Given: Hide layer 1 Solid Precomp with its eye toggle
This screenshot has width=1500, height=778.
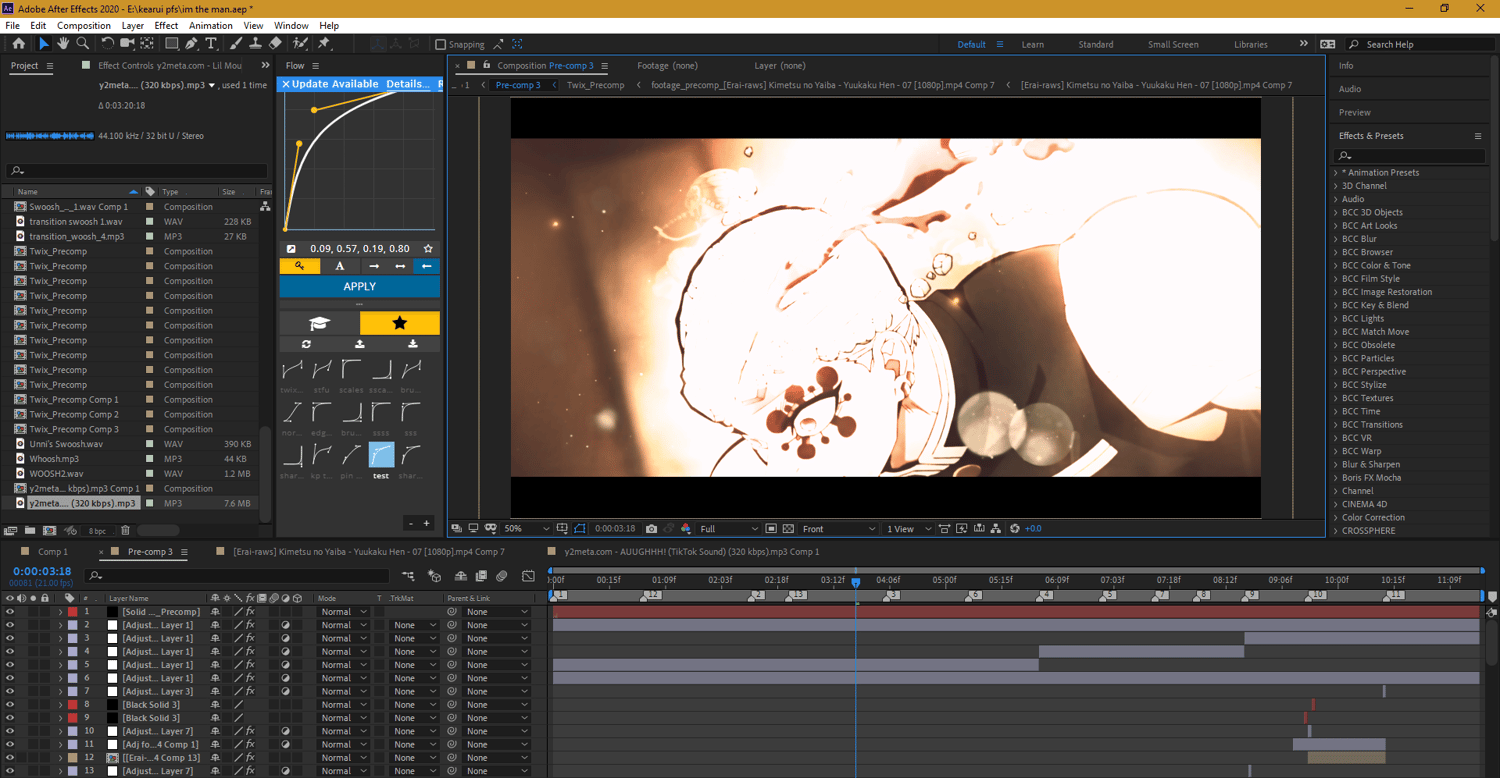Looking at the screenshot, I should (10, 612).
